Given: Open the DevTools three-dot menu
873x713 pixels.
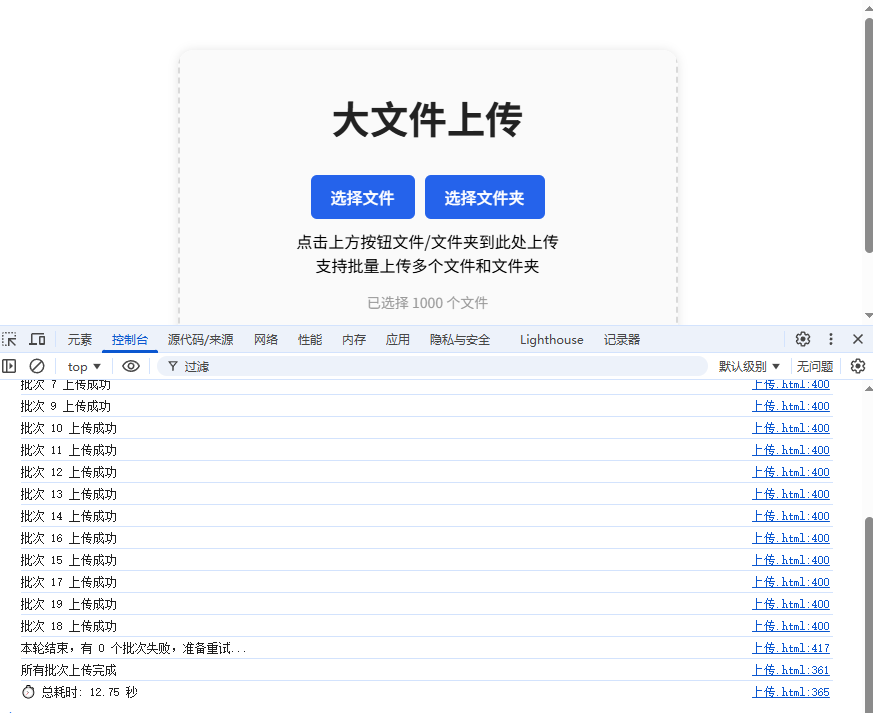Looking at the screenshot, I should [830, 339].
